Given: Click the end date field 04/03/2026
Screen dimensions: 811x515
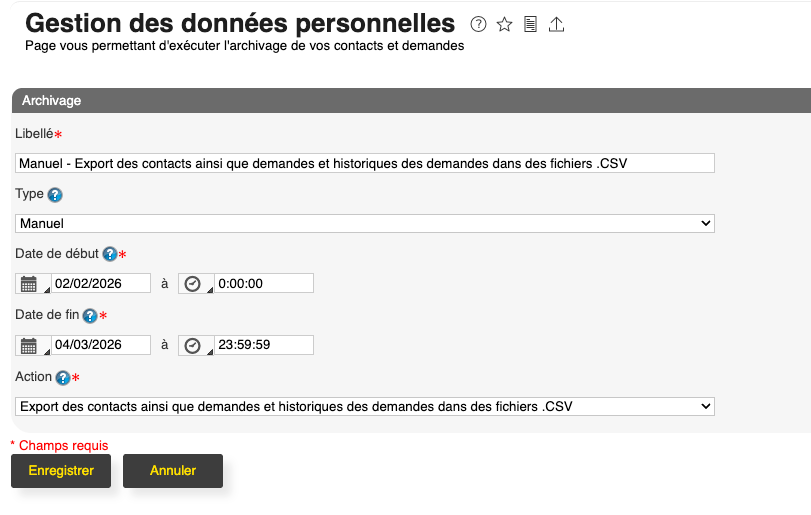Looking at the screenshot, I should click(x=100, y=346).
